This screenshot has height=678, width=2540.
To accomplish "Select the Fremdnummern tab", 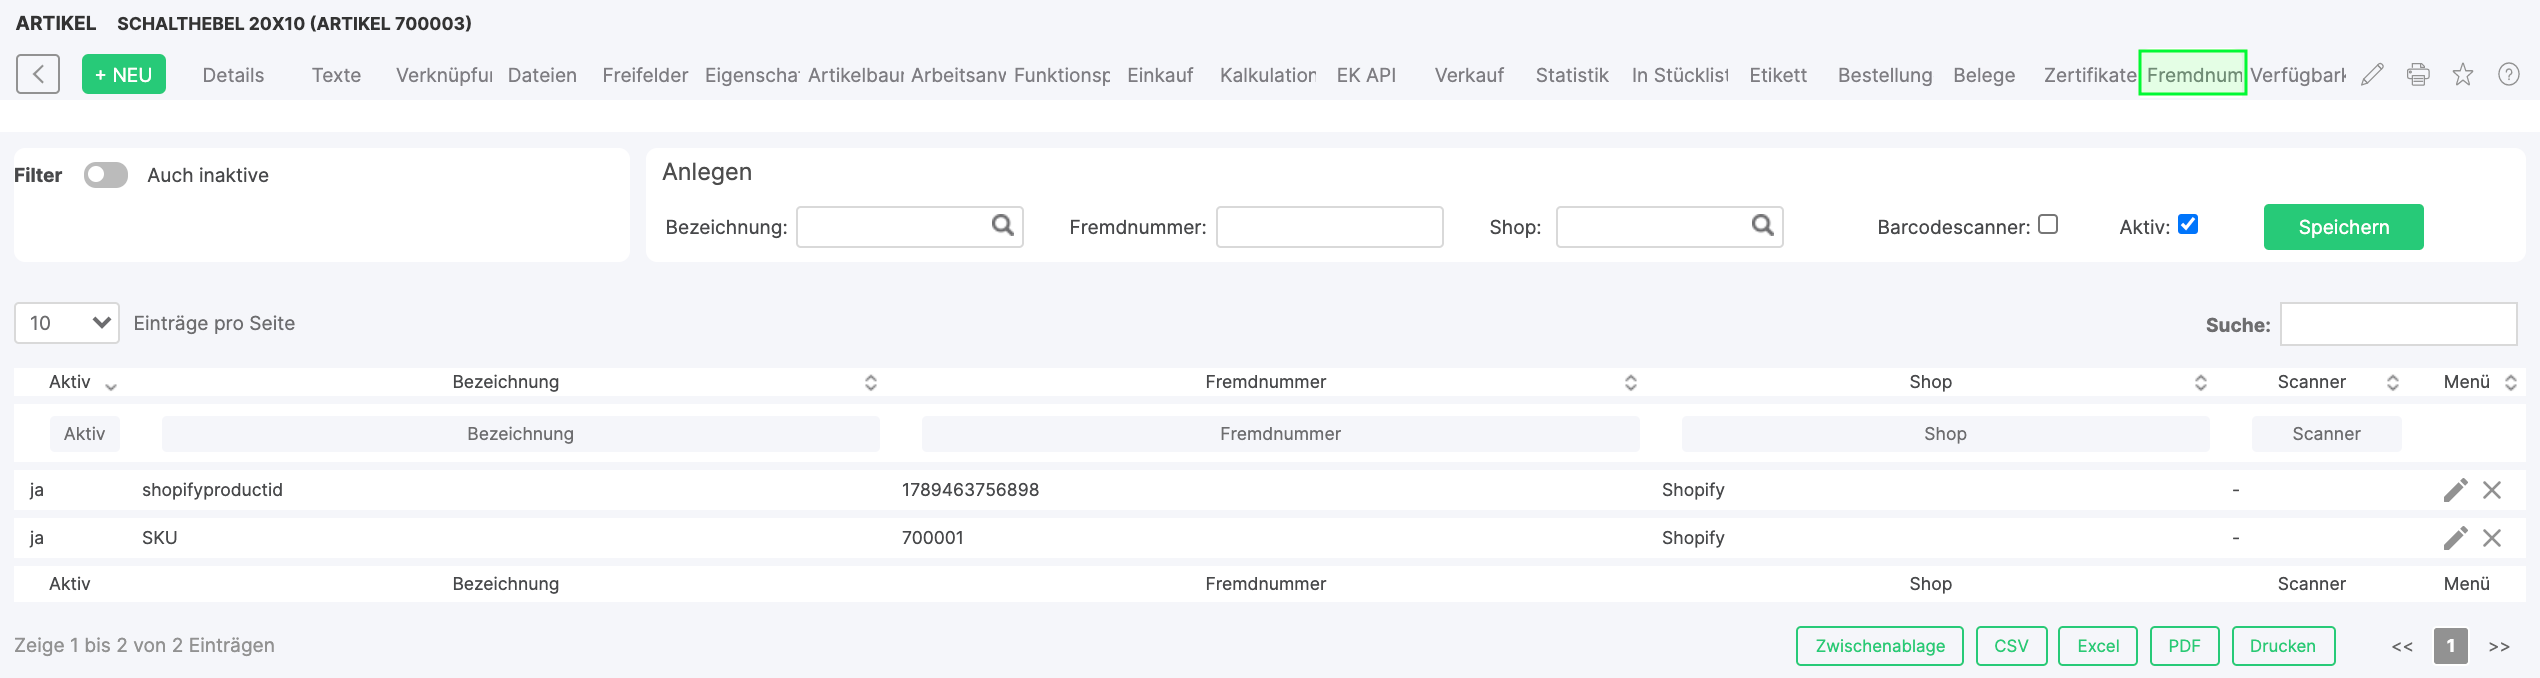I will (x=2193, y=75).
